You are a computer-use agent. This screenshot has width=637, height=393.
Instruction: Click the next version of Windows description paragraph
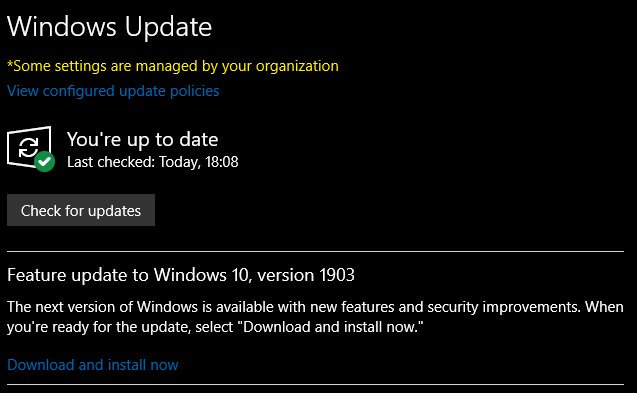(315, 317)
